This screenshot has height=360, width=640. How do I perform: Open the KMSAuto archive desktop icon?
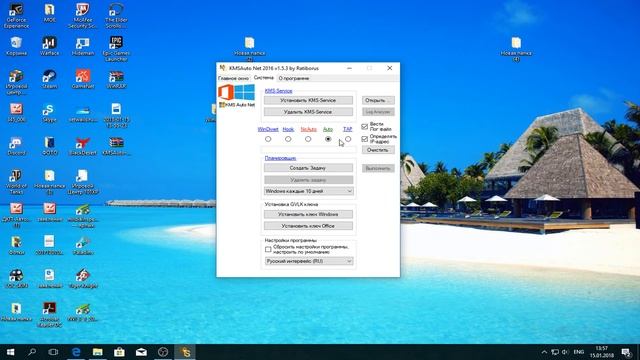(x=116, y=146)
